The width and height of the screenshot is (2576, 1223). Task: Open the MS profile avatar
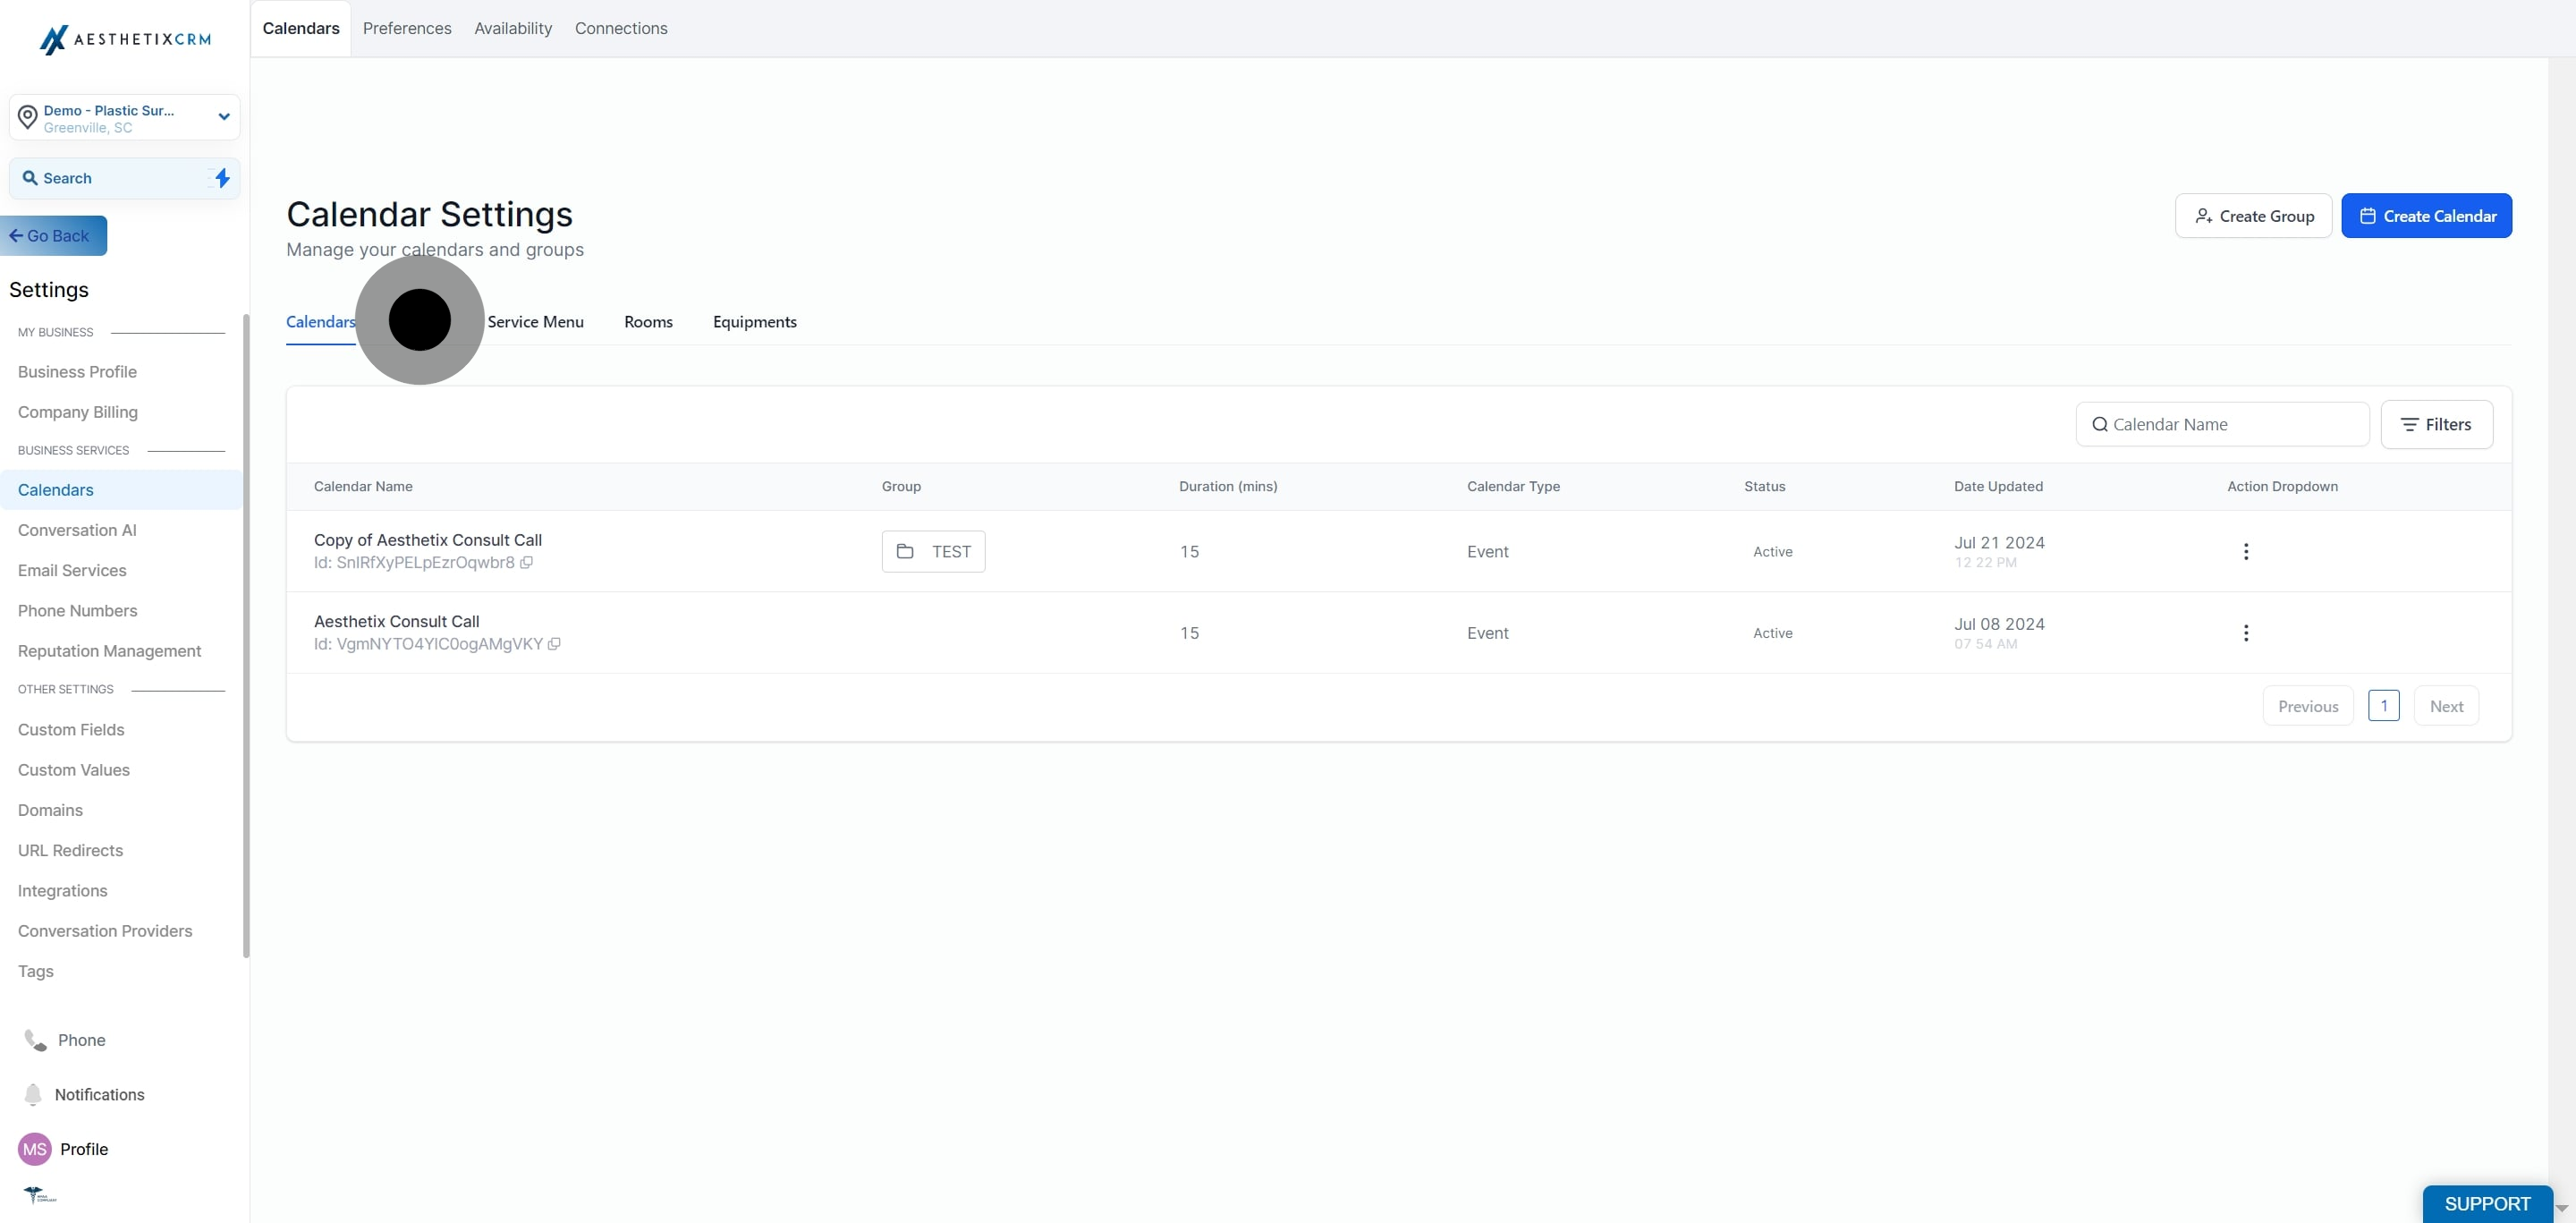(34, 1149)
